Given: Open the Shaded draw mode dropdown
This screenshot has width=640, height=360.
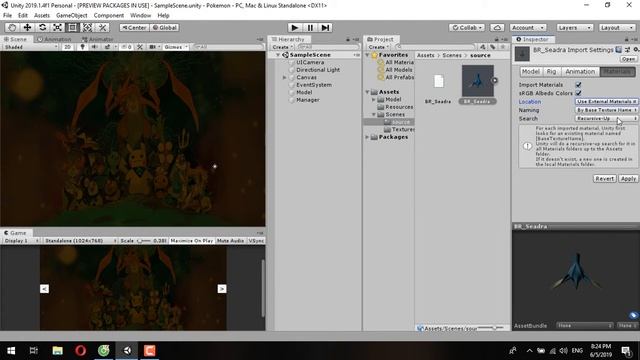Looking at the screenshot, I should point(31,47).
